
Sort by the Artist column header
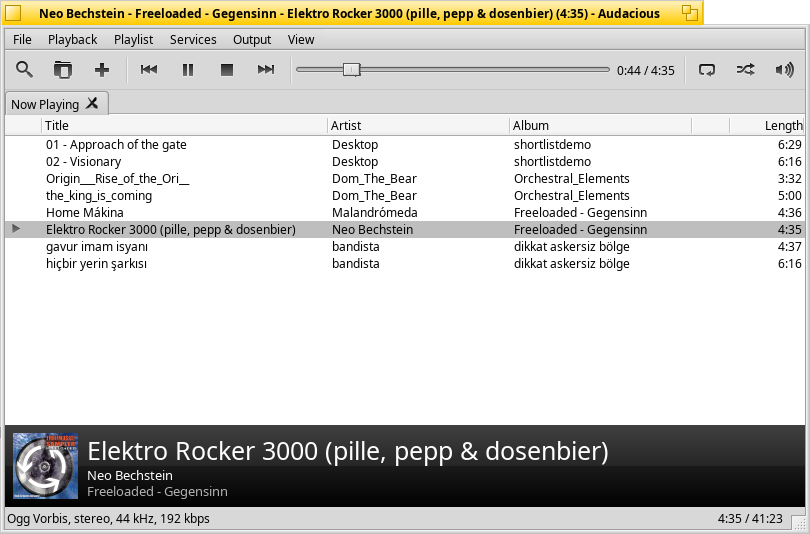[x=418, y=125]
